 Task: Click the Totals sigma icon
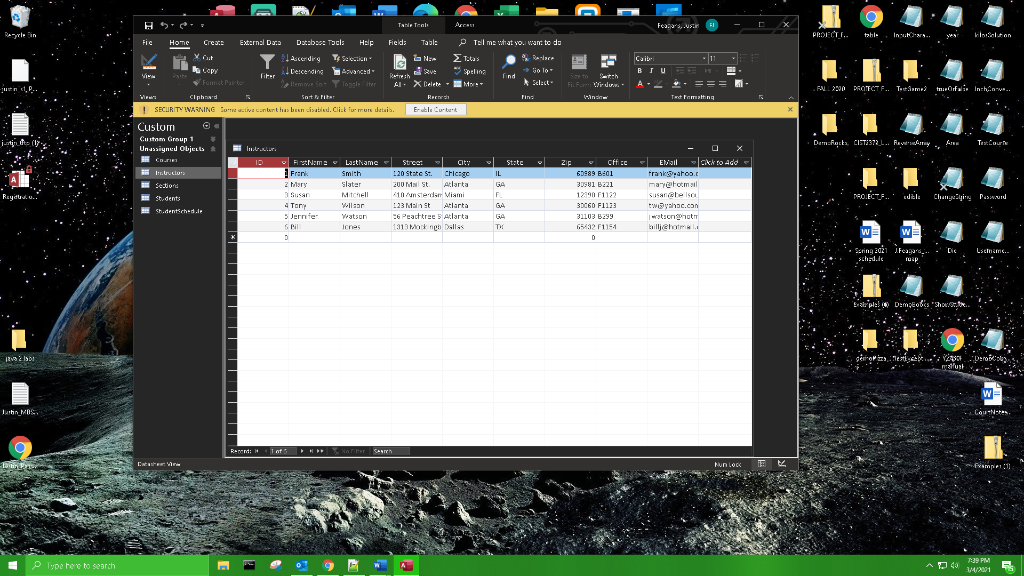point(458,58)
